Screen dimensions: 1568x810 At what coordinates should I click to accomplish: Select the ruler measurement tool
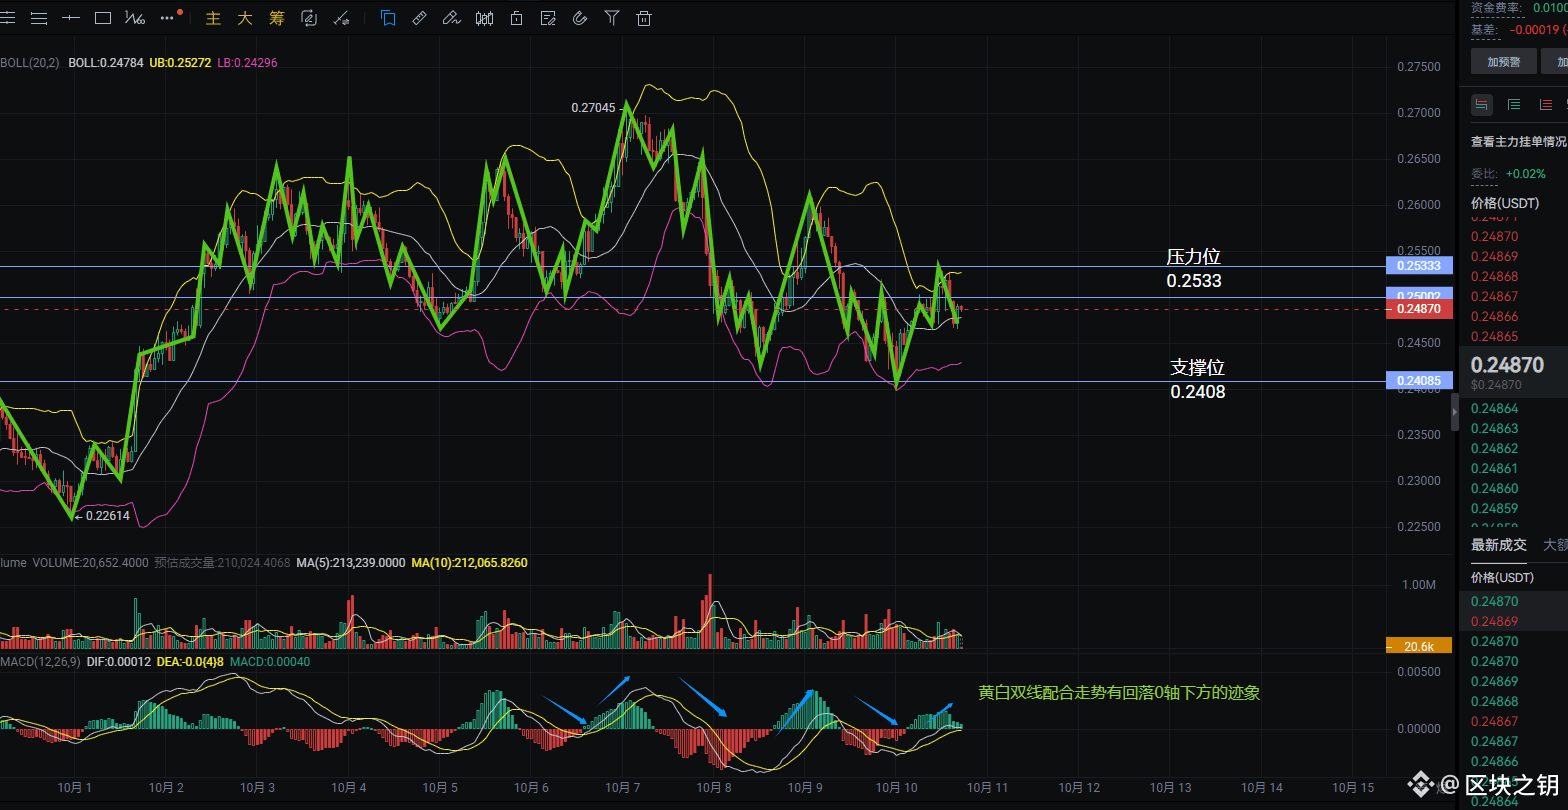(419, 18)
